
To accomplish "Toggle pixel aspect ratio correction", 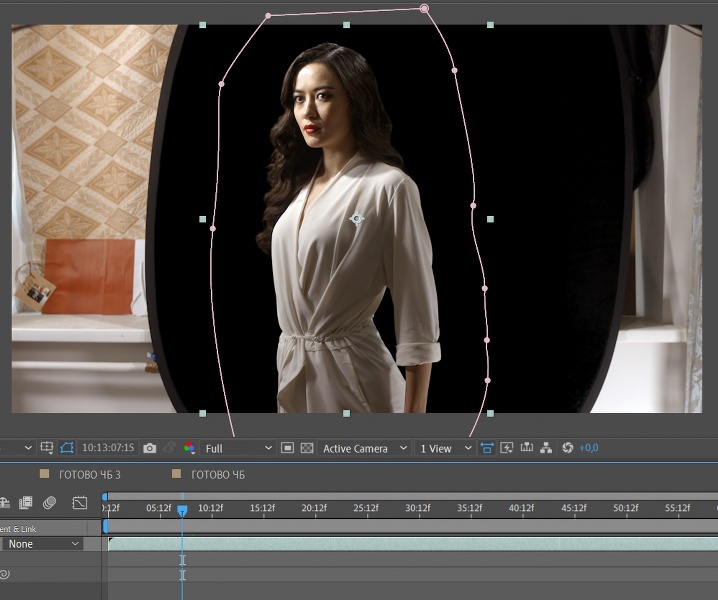I will pyautogui.click(x=487, y=448).
